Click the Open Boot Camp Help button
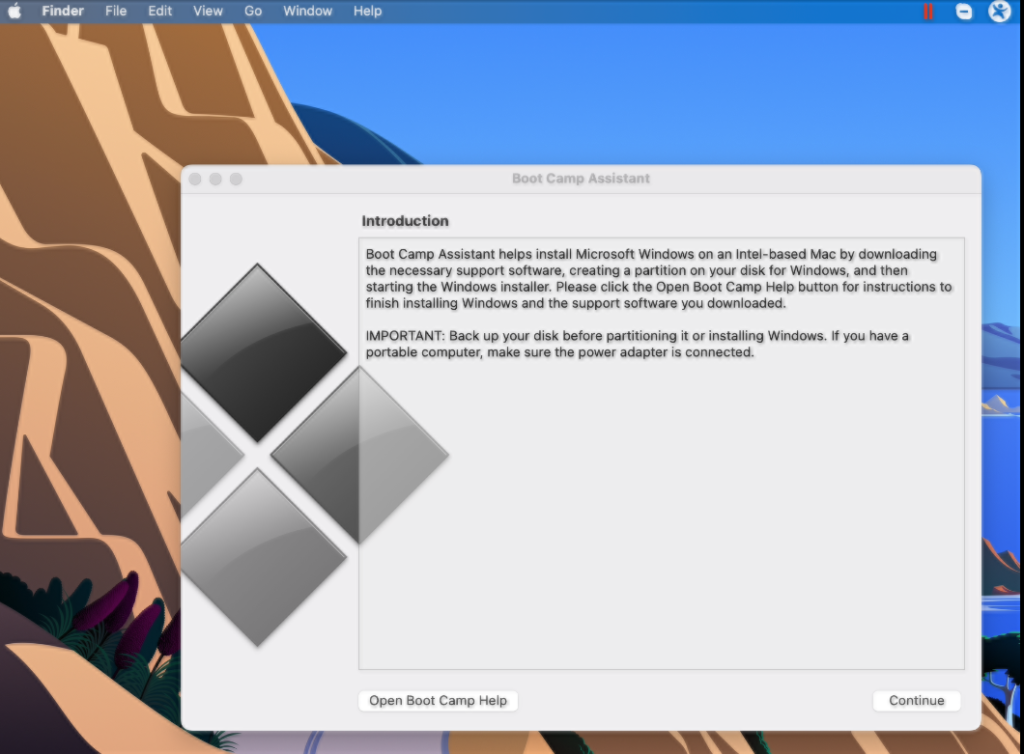 [x=438, y=700]
